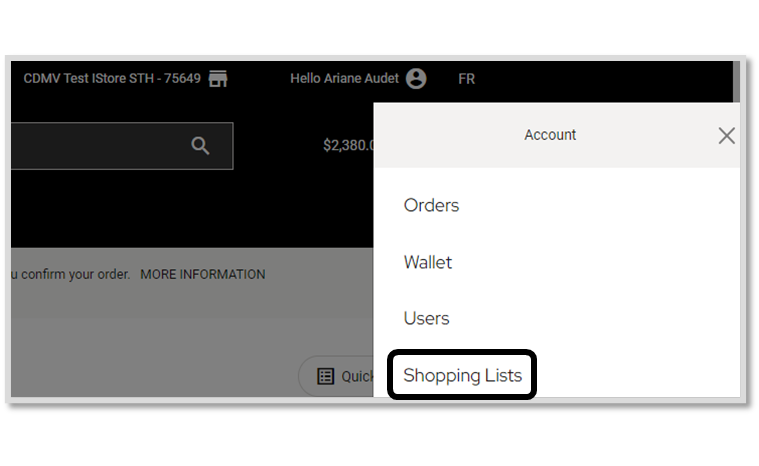
Task: Switch the language to FR
Action: (467, 79)
